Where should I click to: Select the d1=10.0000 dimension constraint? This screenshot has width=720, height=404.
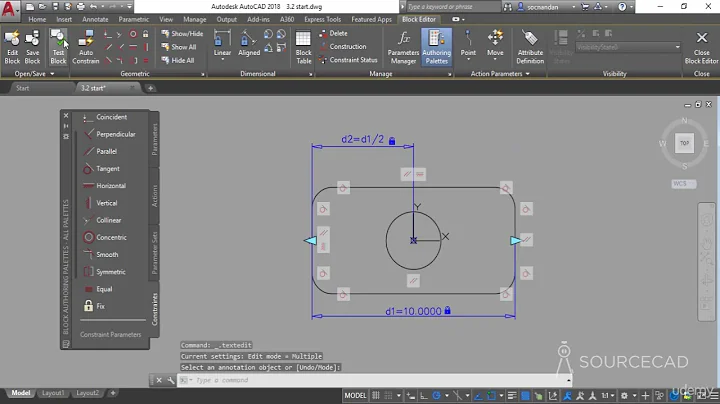coord(413,311)
